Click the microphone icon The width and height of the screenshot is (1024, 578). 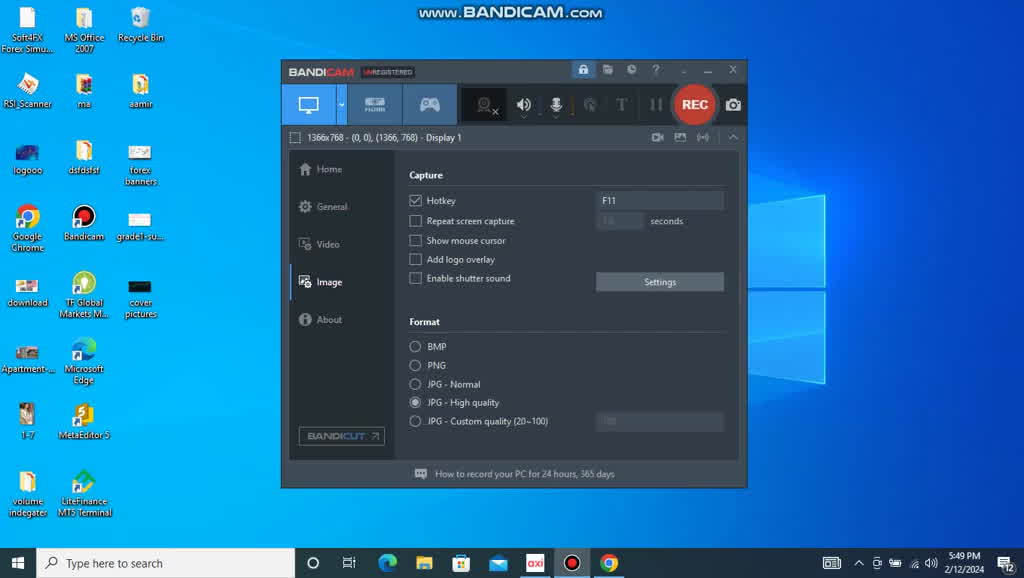coord(556,105)
